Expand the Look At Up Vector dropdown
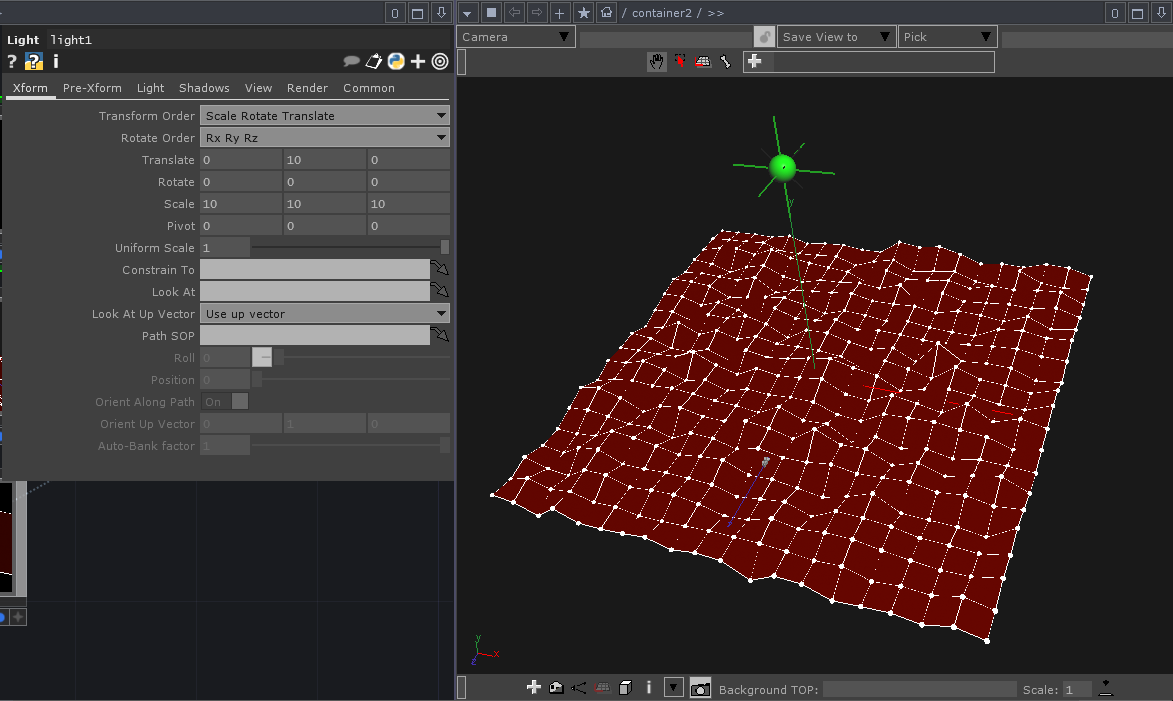The image size is (1173, 701). point(325,314)
